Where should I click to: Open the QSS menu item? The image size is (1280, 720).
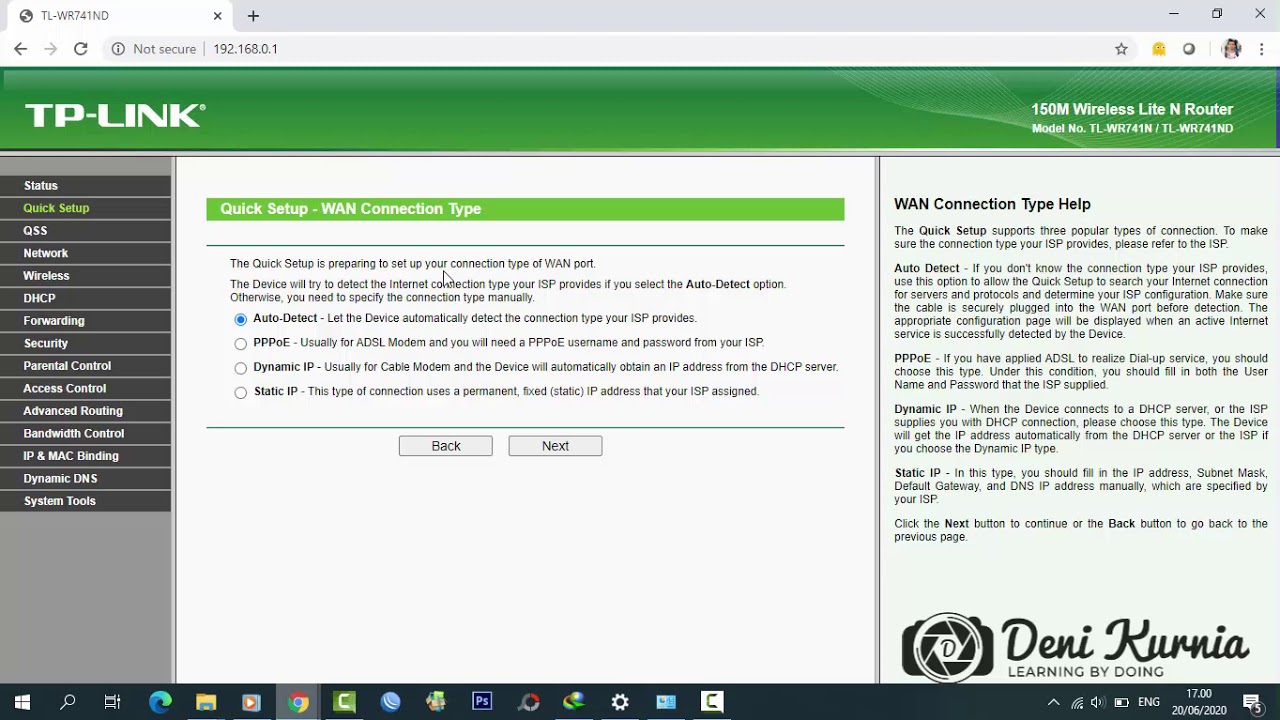tap(86, 231)
